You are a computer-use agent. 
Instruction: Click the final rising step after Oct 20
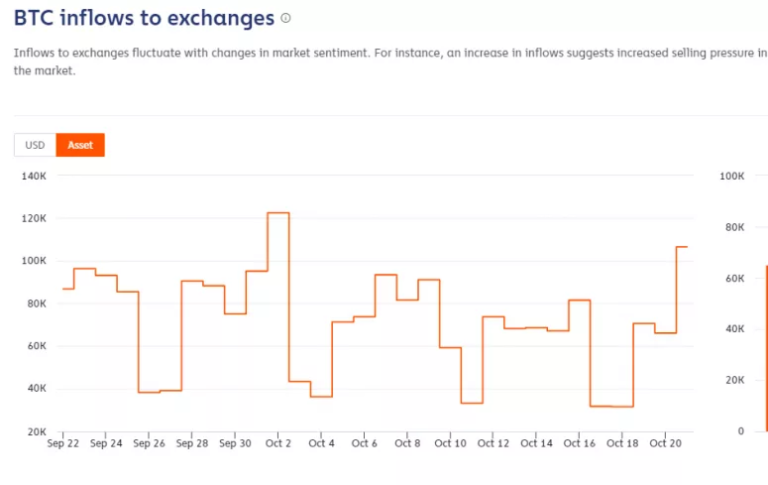(682, 247)
